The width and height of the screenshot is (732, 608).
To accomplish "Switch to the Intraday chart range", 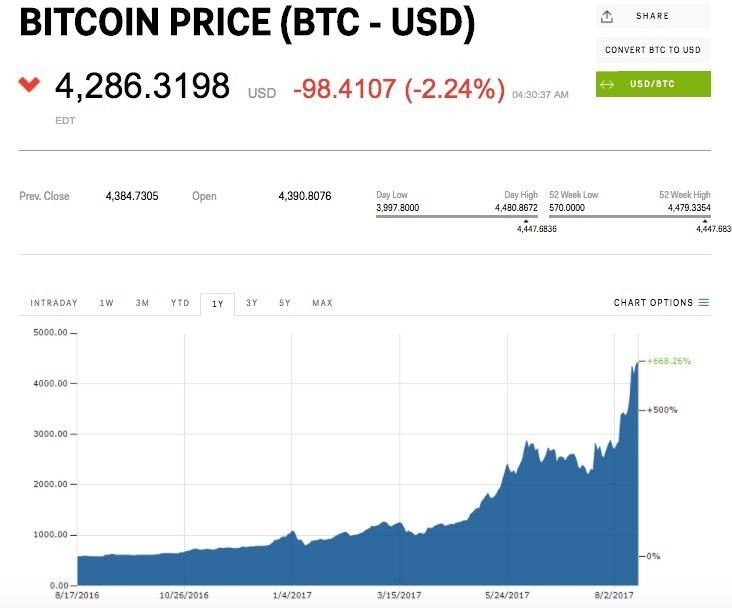I will 54,303.
